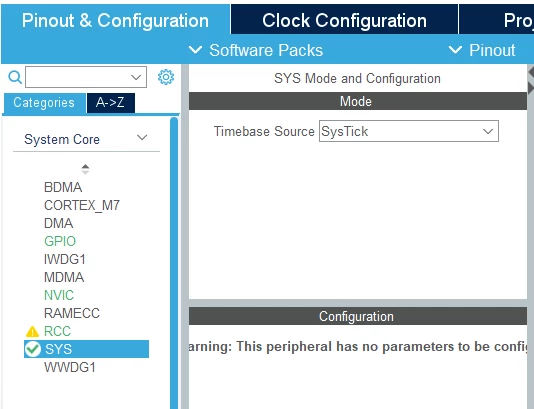Switch to Clock Configuration tab
This screenshot has height=409, width=534.
pos(344,20)
